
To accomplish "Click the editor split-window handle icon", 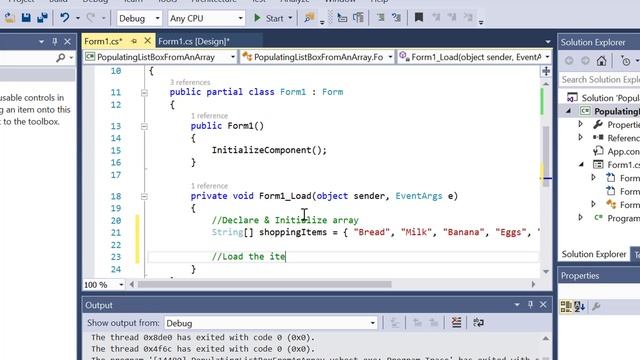I will pos(546,71).
